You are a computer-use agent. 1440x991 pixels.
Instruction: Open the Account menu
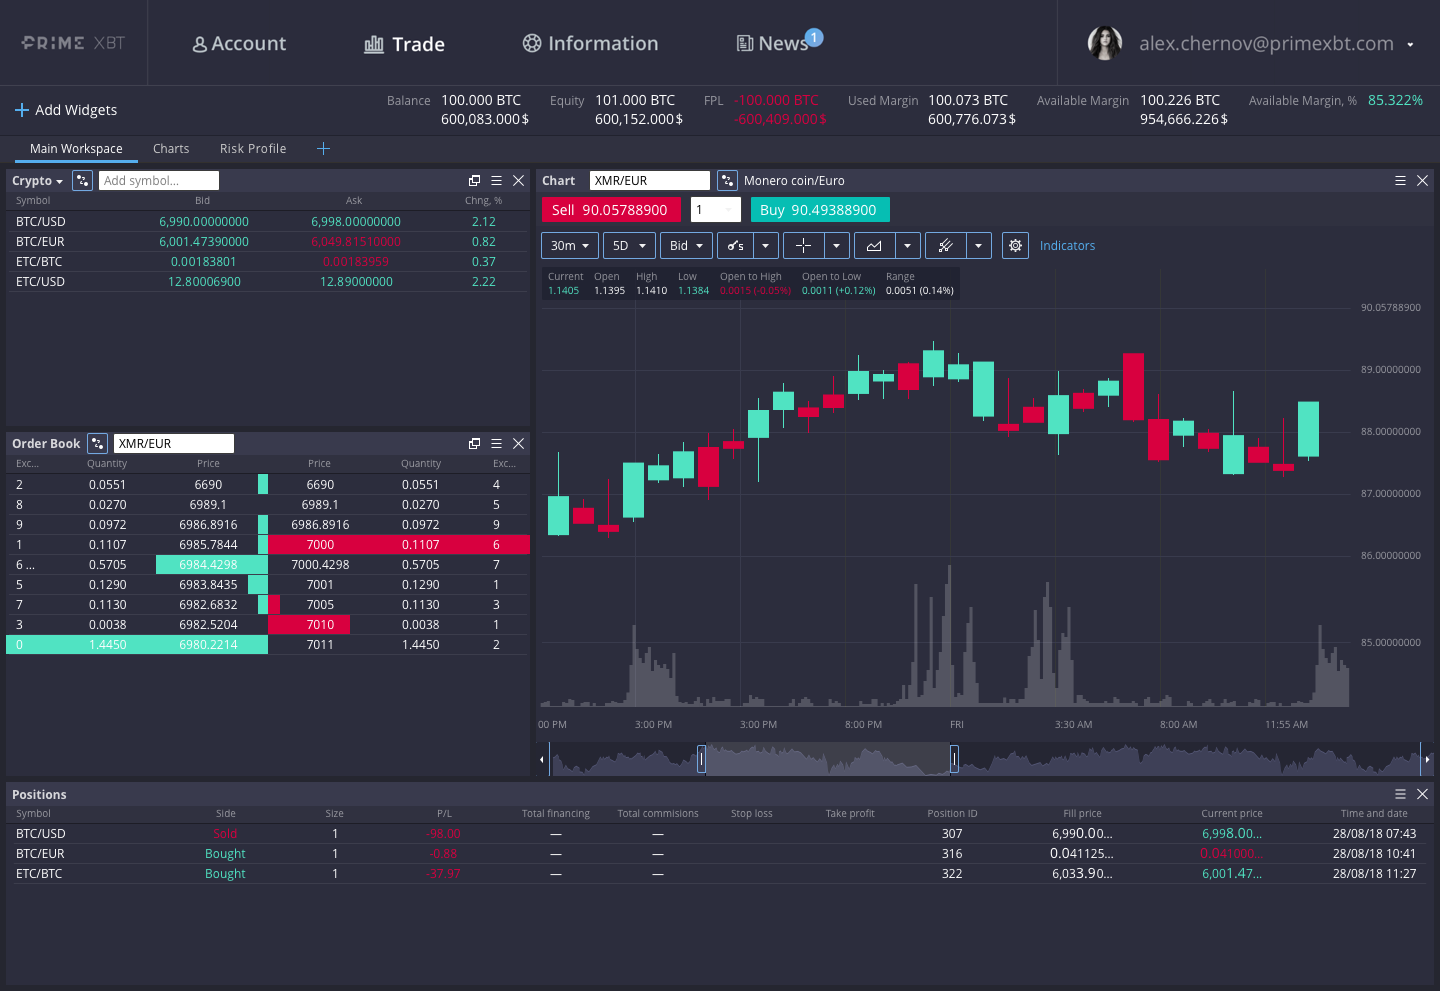pos(239,44)
